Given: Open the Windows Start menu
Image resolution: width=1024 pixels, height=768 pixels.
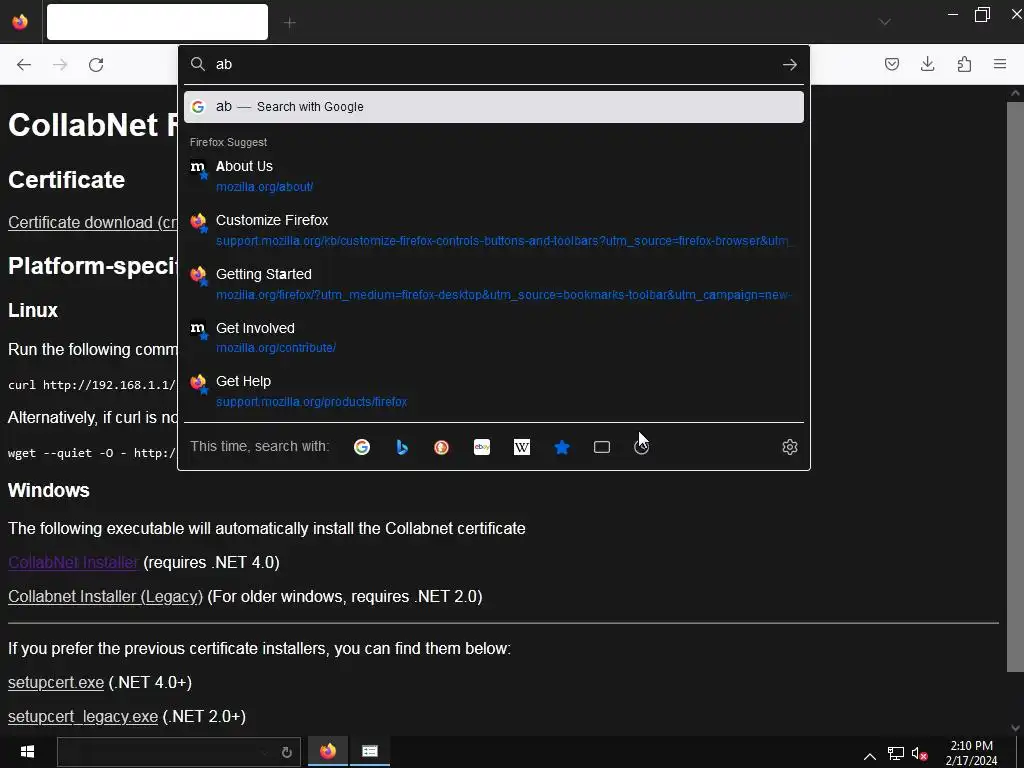Looking at the screenshot, I should tap(27, 752).
